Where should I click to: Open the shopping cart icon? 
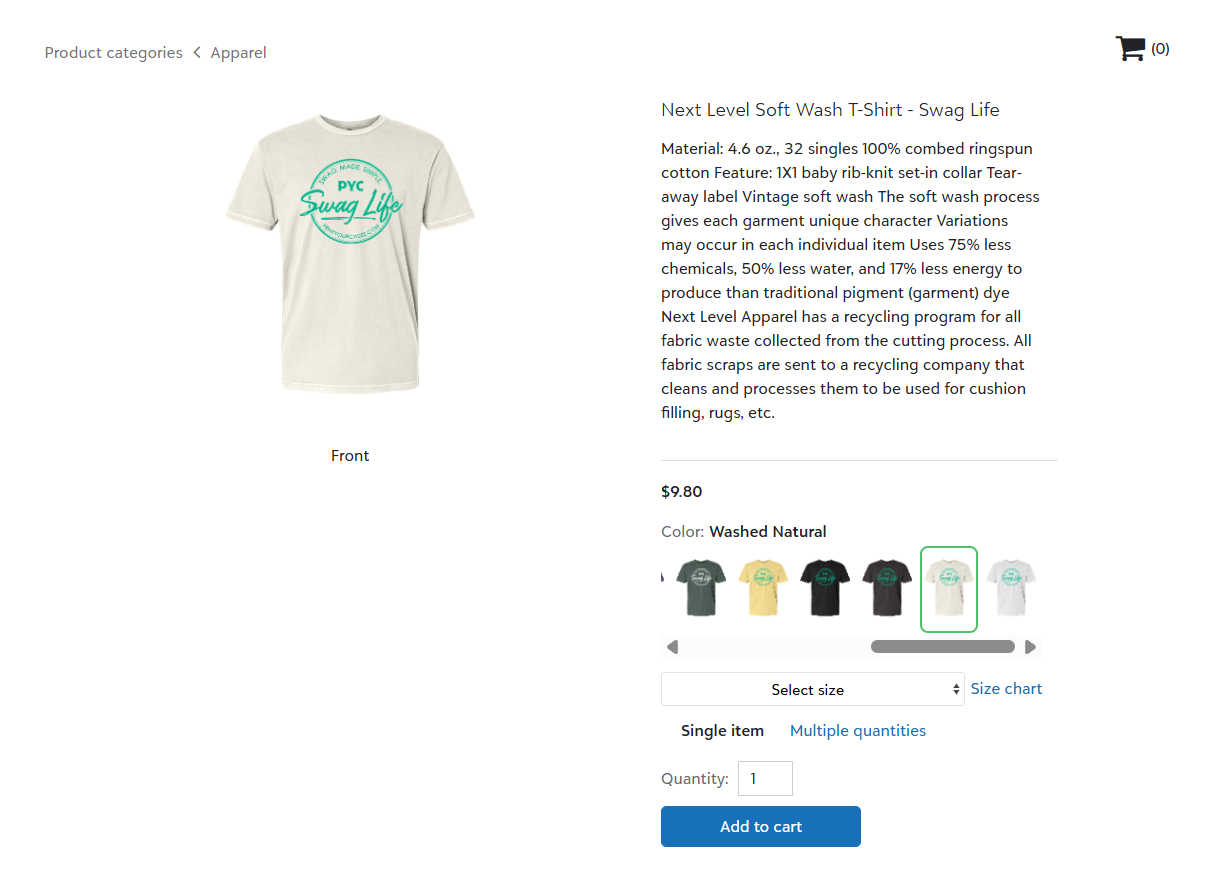click(x=1130, y=49)
